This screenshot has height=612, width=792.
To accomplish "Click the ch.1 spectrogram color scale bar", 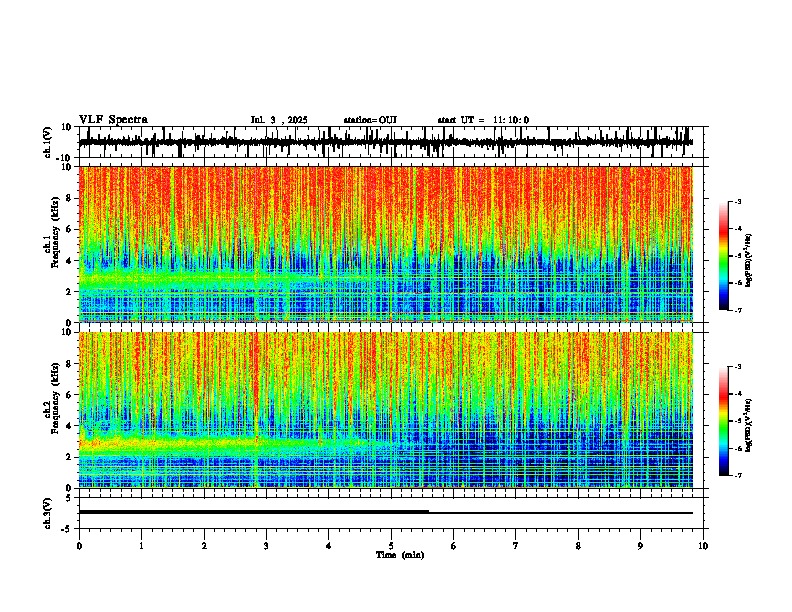I will click(724, 256).
